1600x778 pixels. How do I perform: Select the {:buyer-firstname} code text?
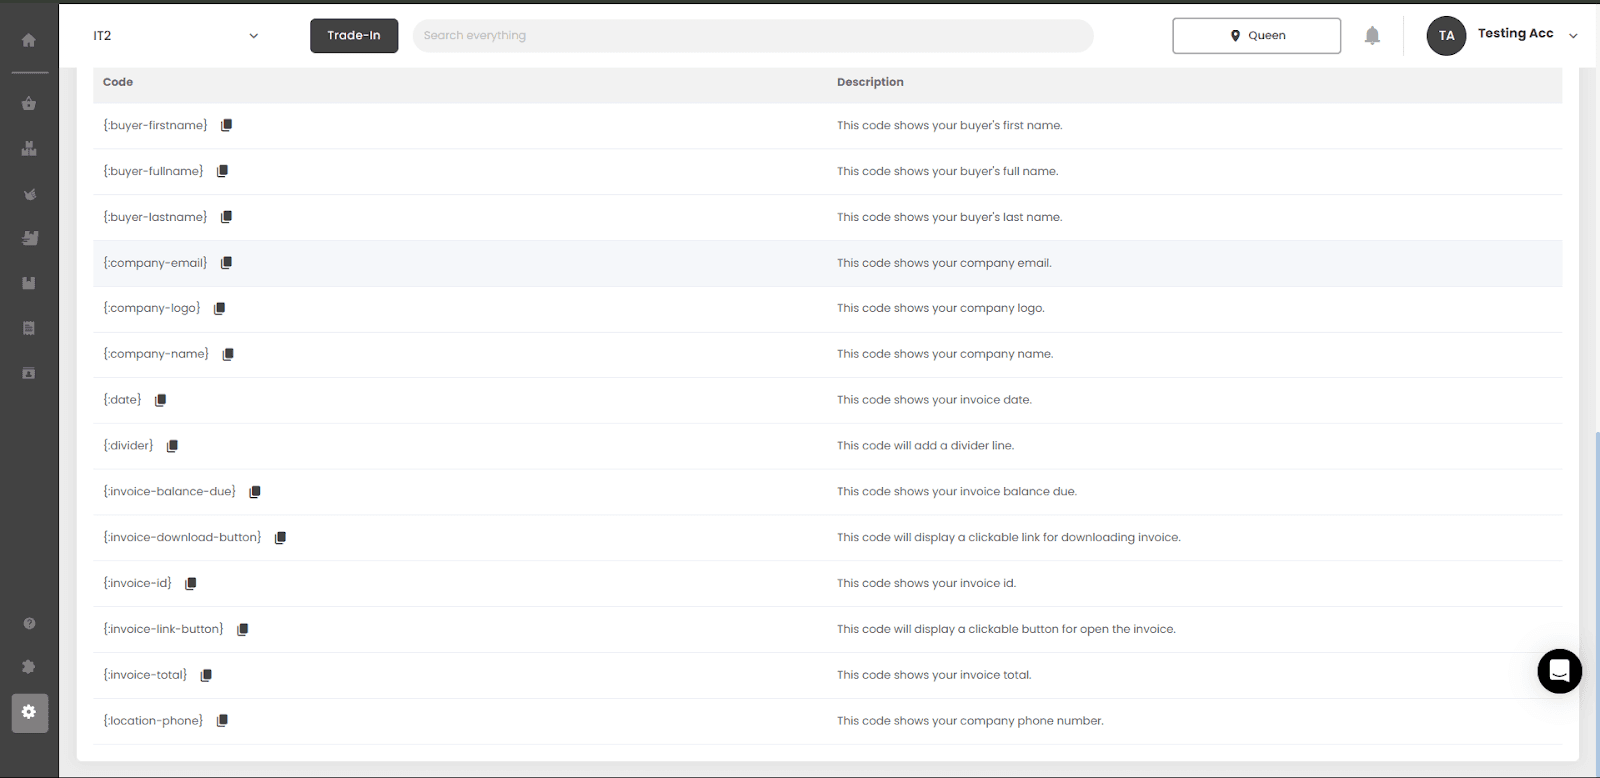coord(155,125)
